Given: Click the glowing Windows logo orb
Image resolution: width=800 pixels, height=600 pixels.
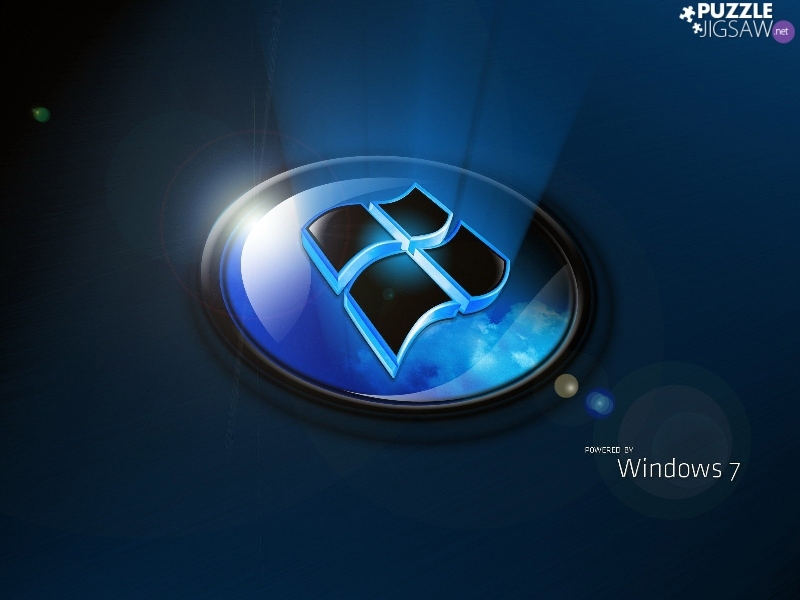Looking at the screenshot, I should point(397,285).
